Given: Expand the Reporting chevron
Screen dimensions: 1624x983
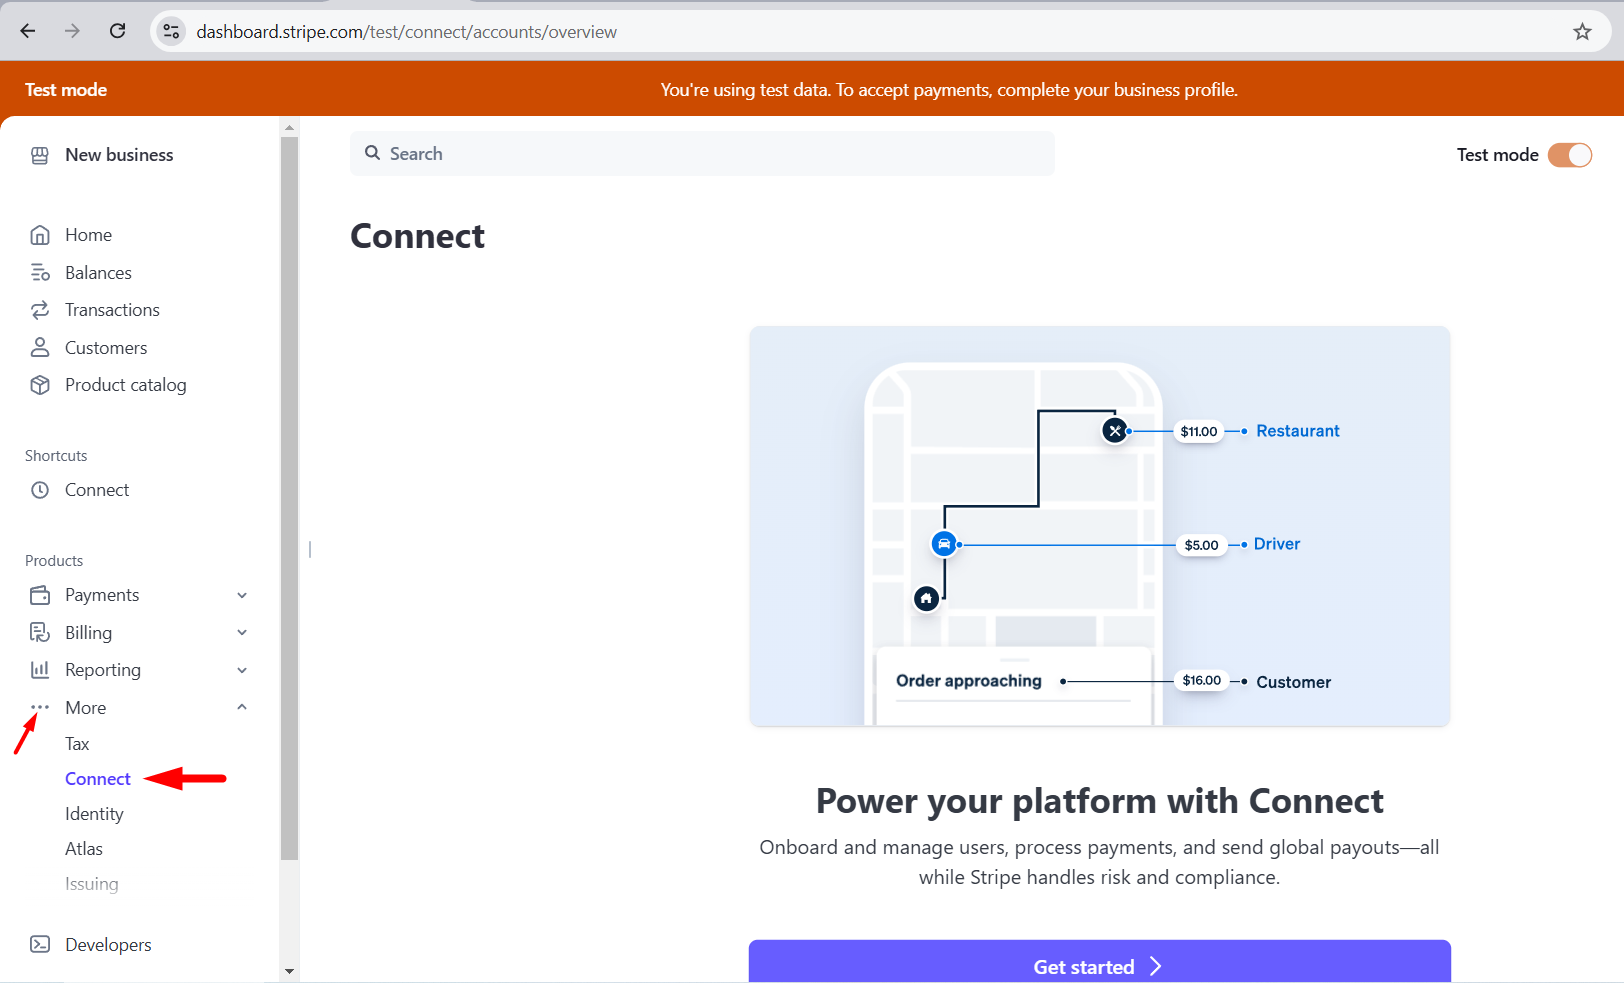Looking at the screenshot, I should [242, 670].
